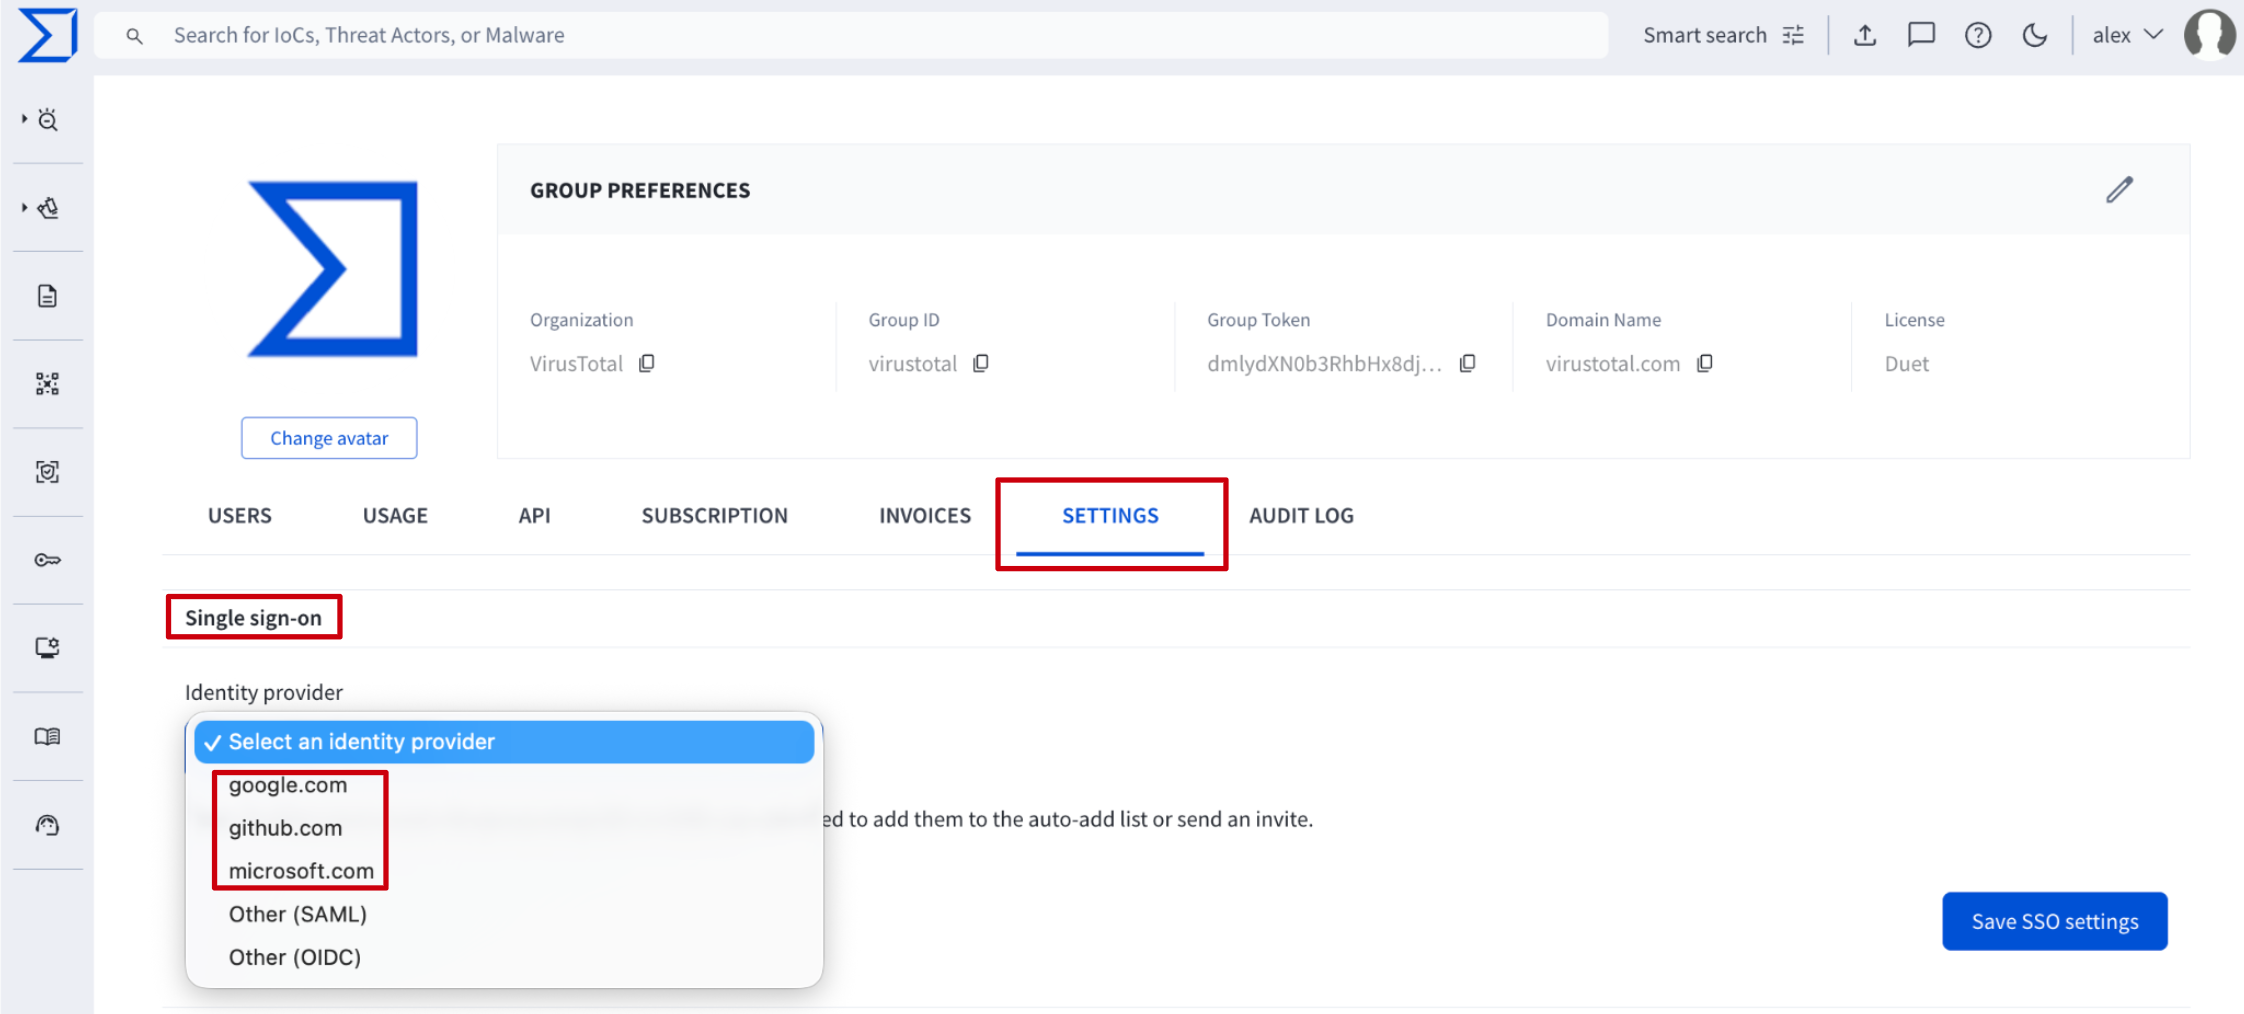2244x1014 pixels.
Task: Click the VirusTotal sigma logo in header
Action: click(x=47, y=35)
